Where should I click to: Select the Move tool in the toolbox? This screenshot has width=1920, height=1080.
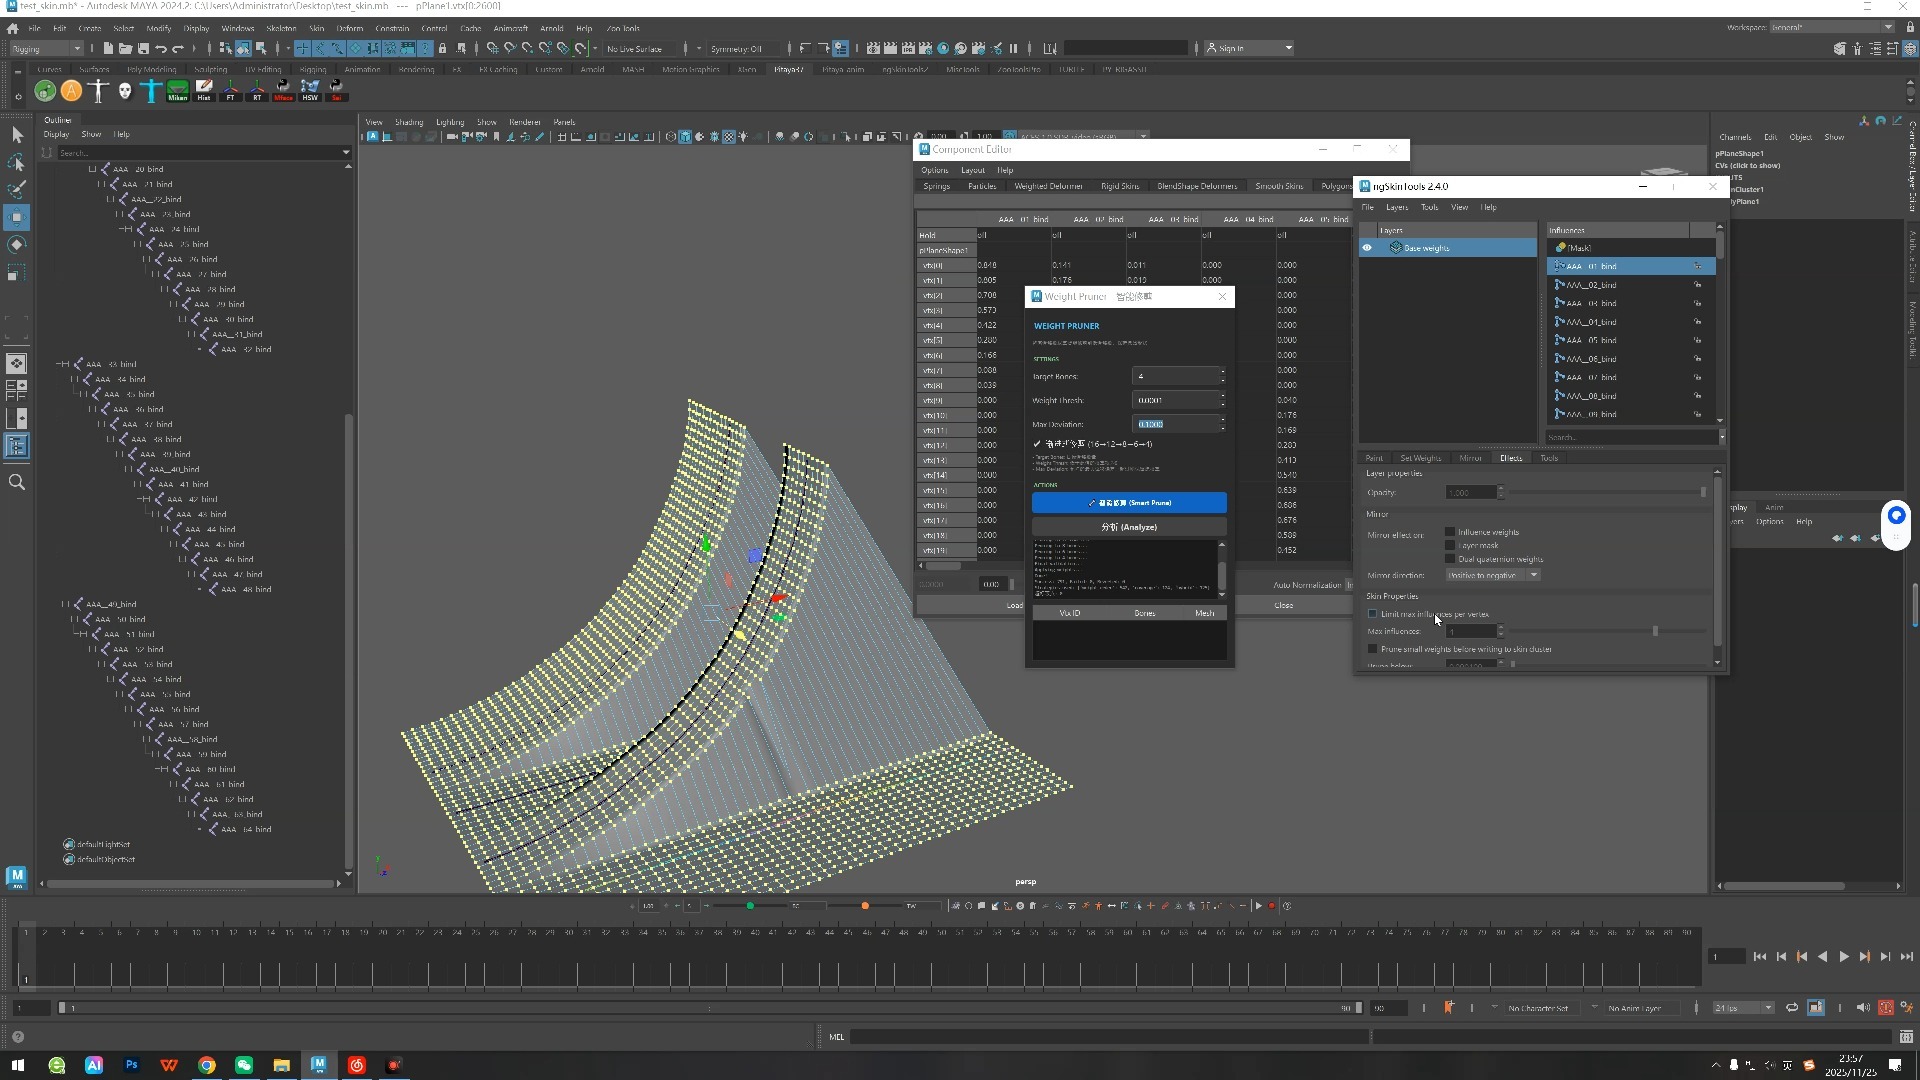[17, 217]
